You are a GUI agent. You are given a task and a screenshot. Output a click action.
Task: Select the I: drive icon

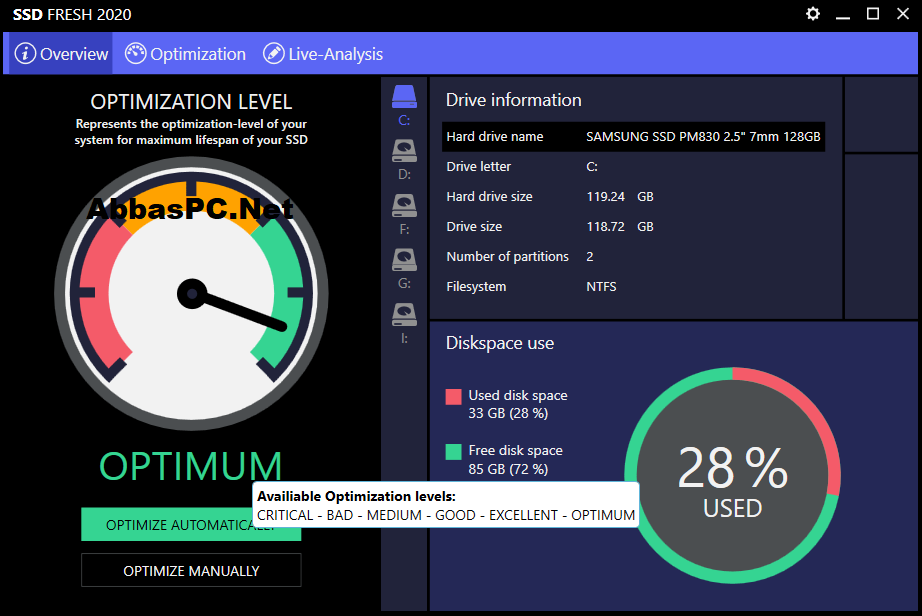pos(405,314)
